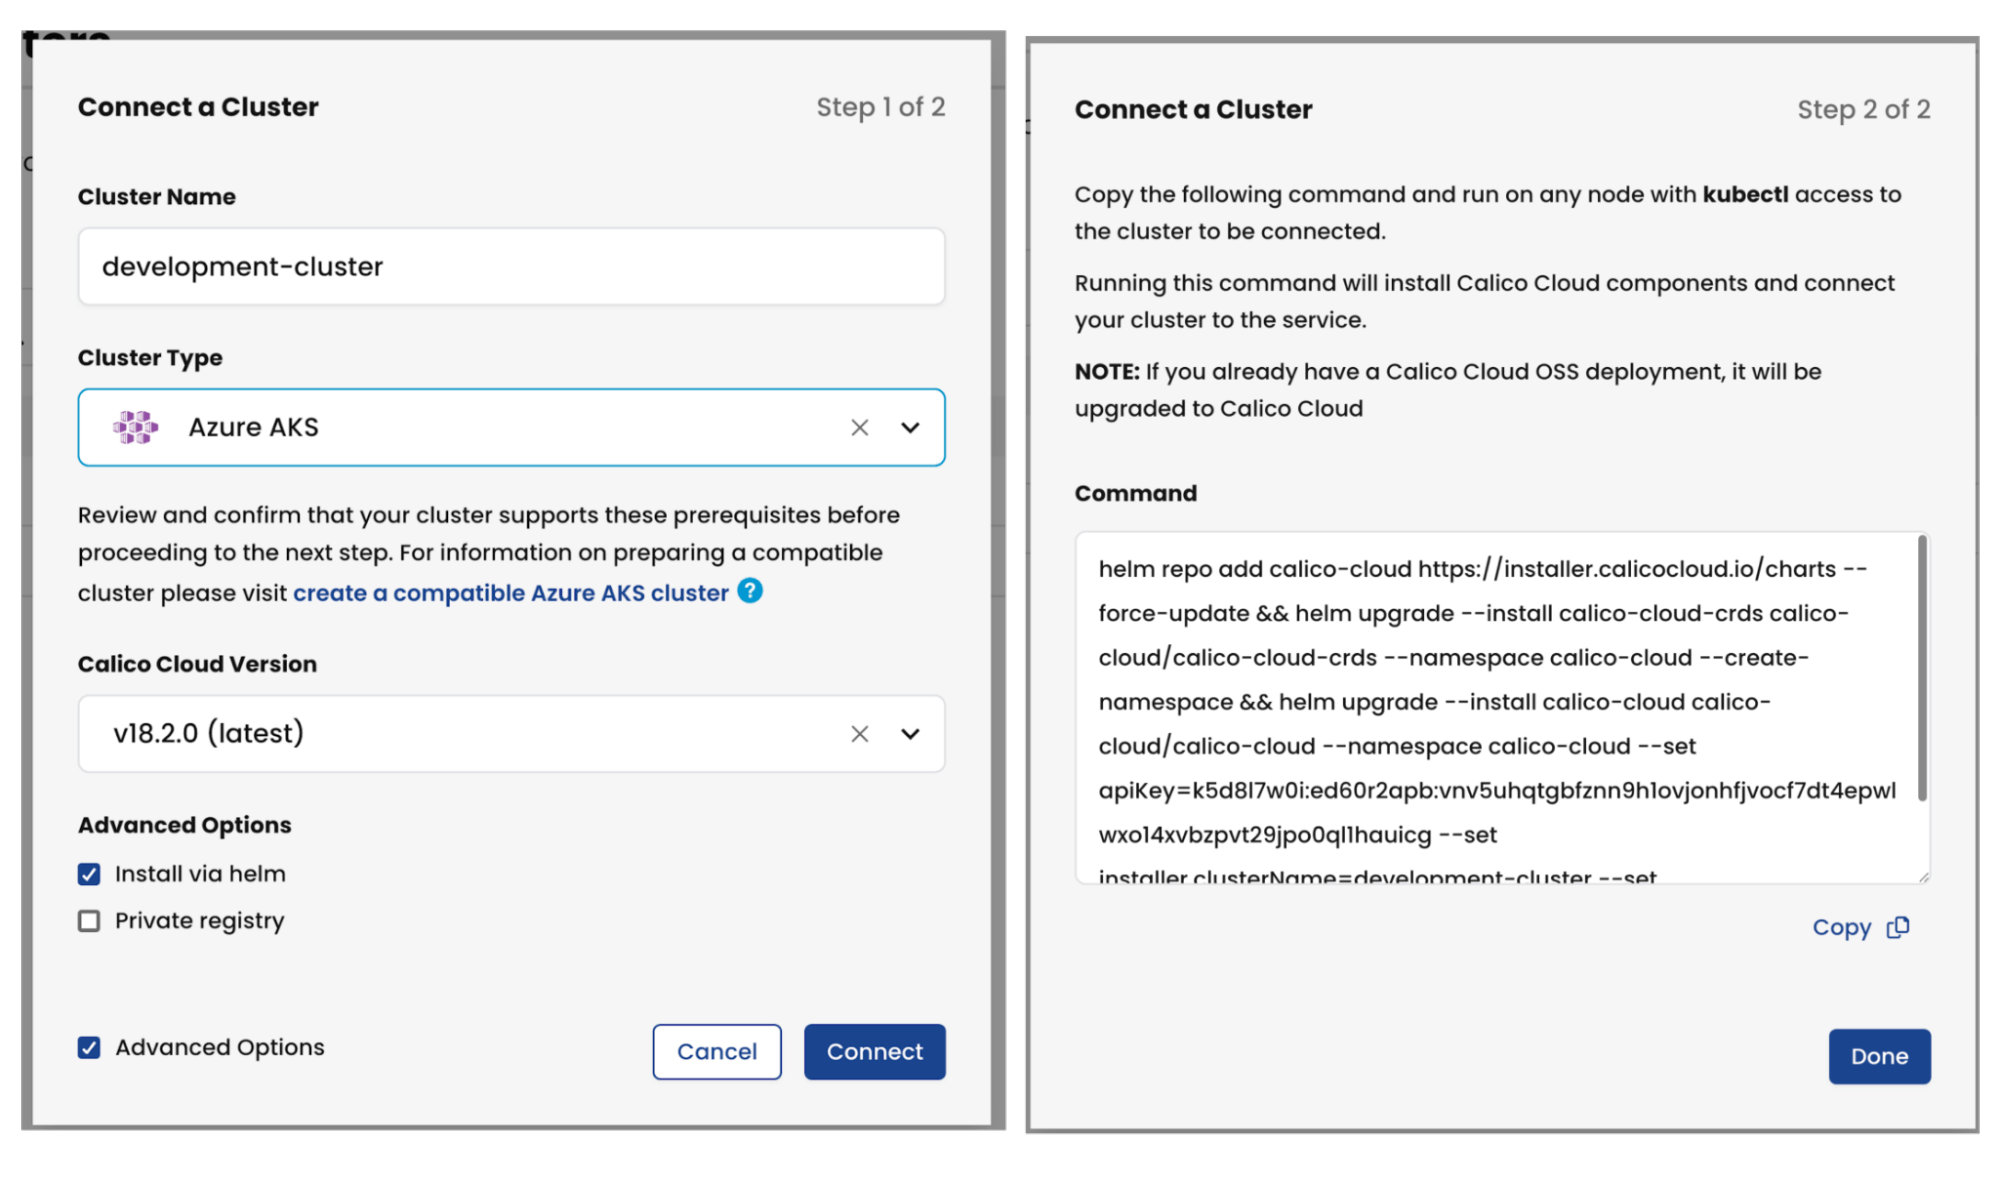This screenshot has height=1189, width=1999.
Task: Open create a compatible Azure AKS cluster link
Action: coord(511,593)
